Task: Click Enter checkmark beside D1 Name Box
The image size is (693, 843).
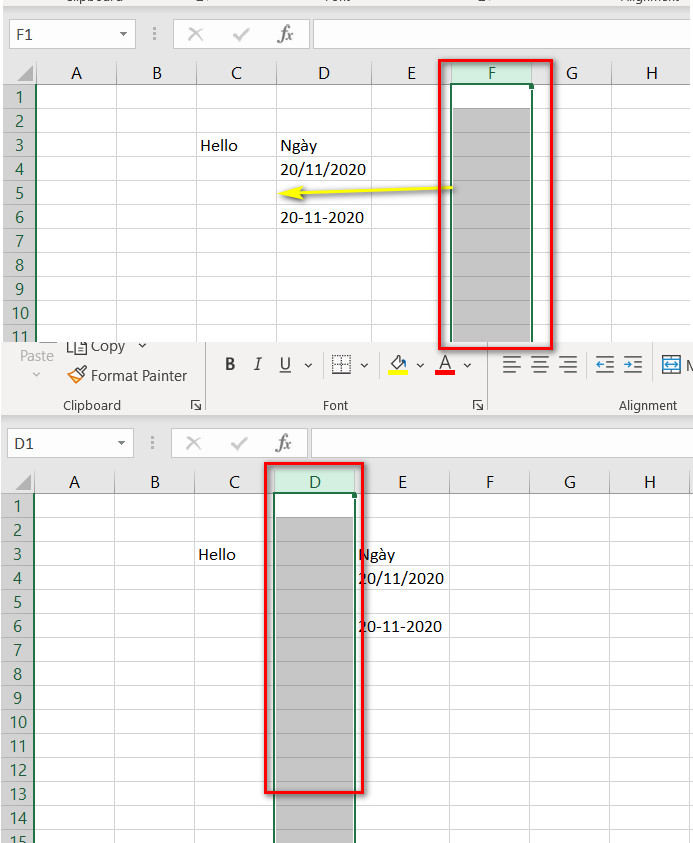Action: [239, 444]
